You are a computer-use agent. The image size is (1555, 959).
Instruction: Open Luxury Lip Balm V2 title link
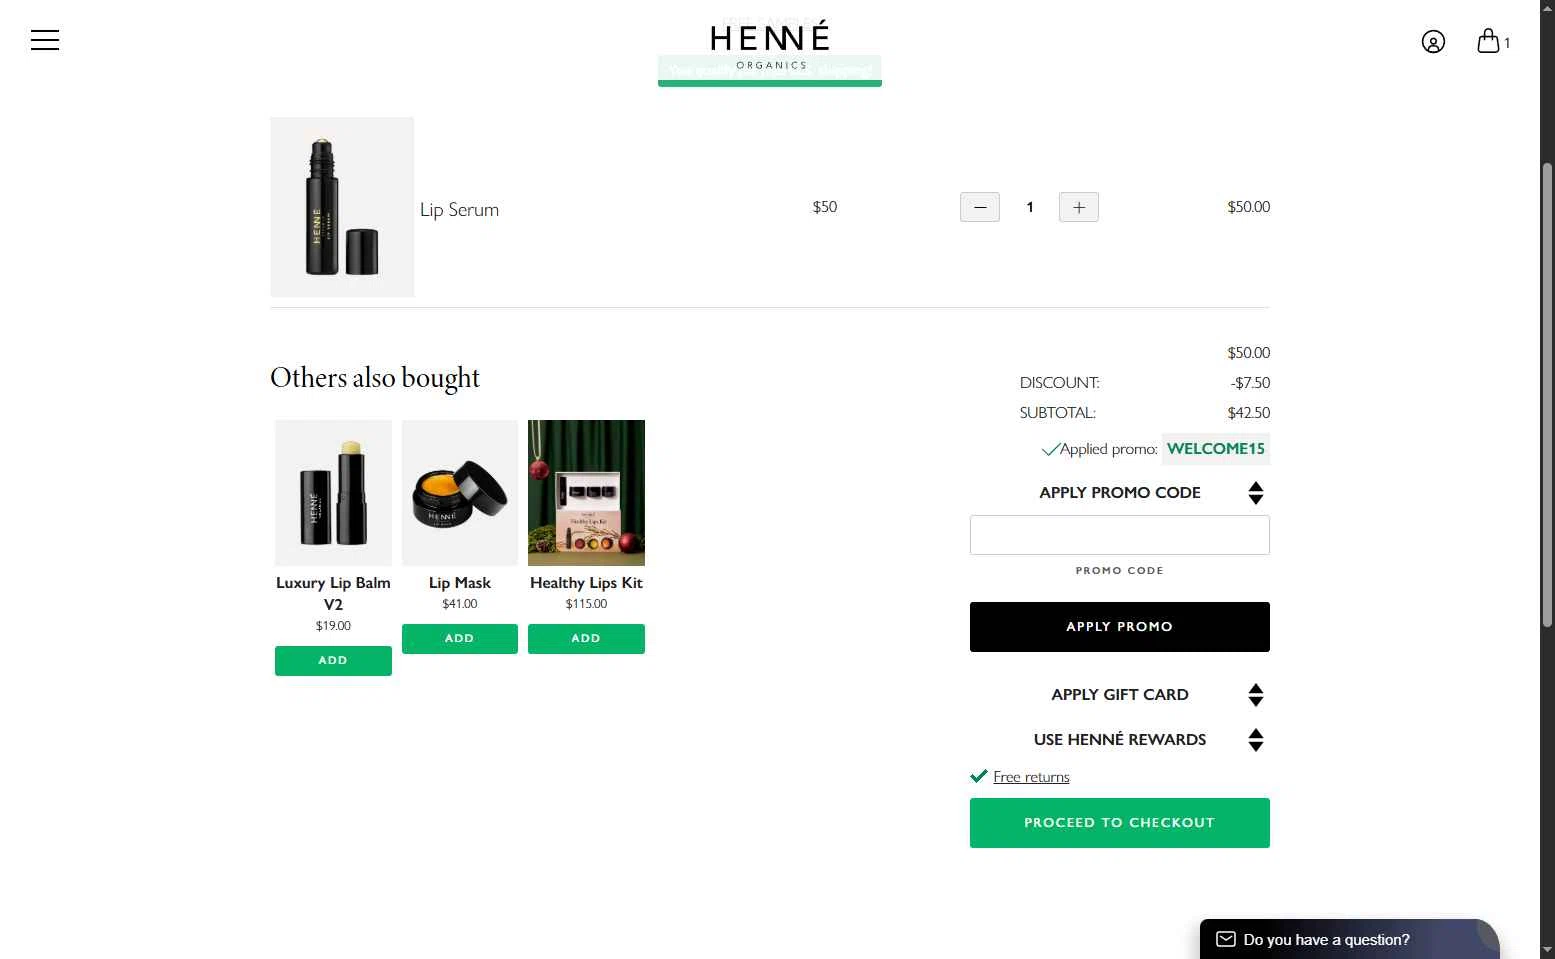click(333, 593)
